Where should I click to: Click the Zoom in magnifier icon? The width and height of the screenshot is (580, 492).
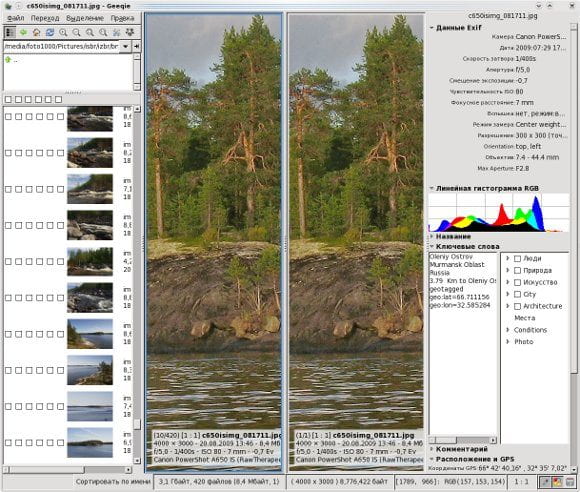63,32
